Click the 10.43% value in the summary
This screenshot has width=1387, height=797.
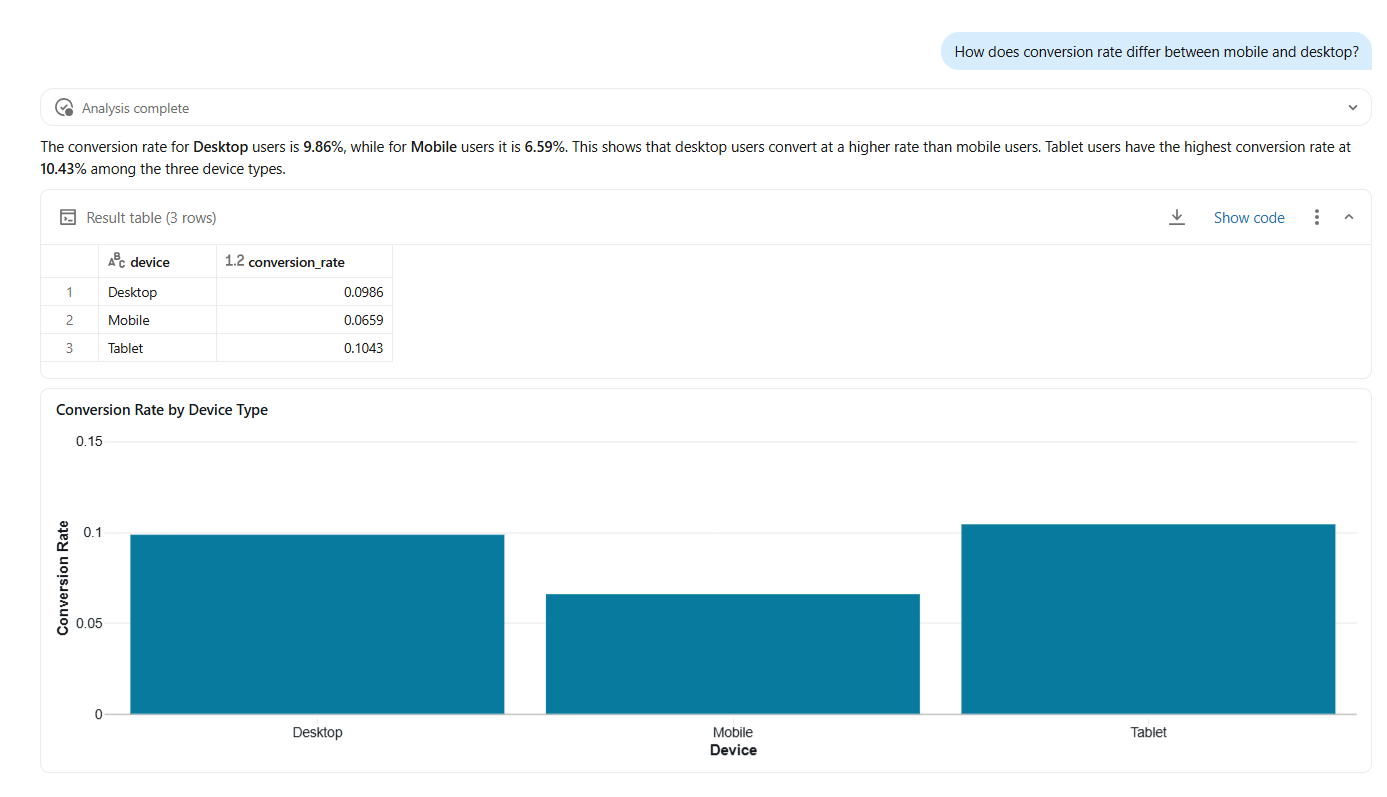(x=63, y=169)
